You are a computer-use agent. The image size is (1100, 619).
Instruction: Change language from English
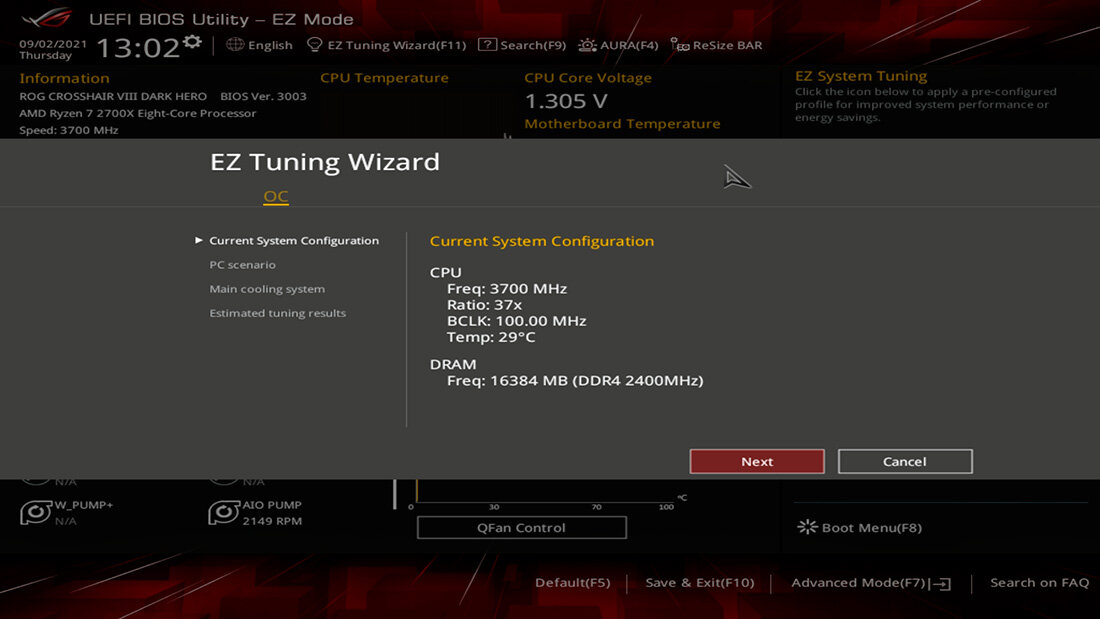pyautogui.click(x=270, y=45)
